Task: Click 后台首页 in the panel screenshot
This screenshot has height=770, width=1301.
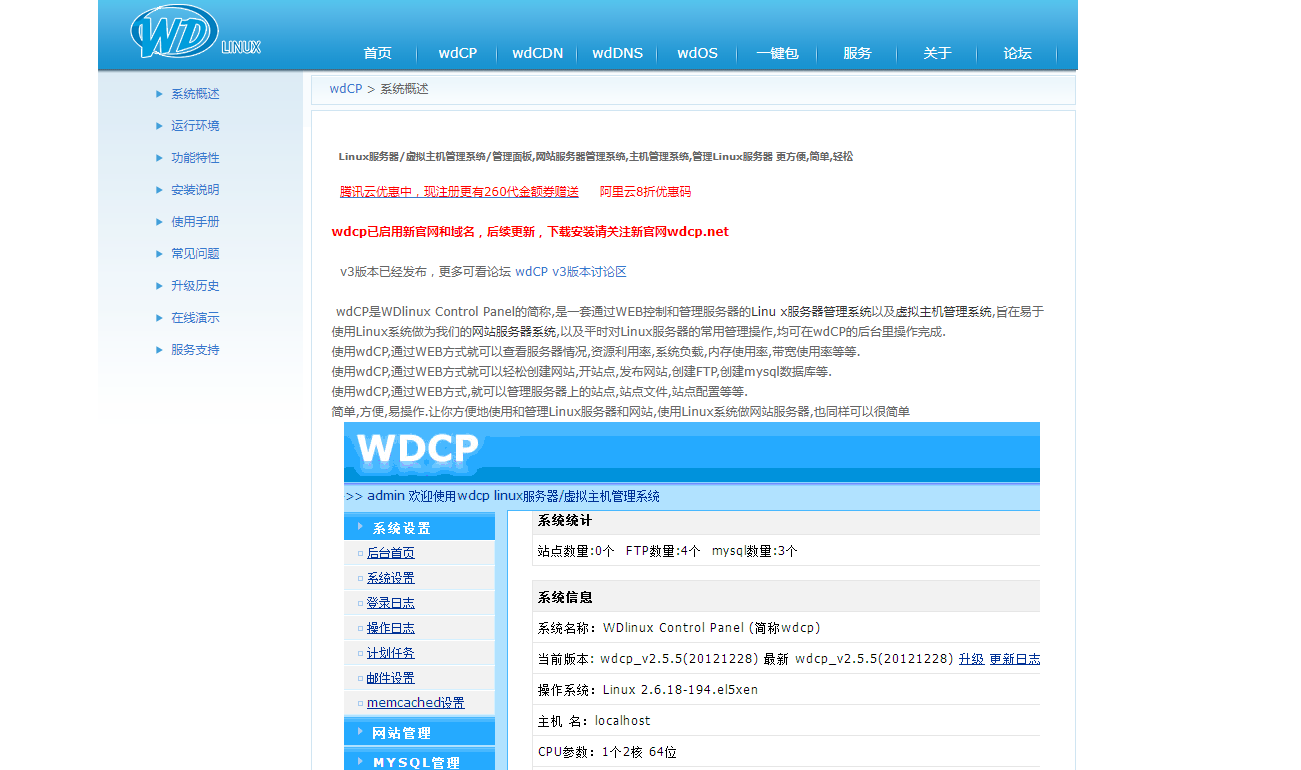Action: [x=390, y=553]
